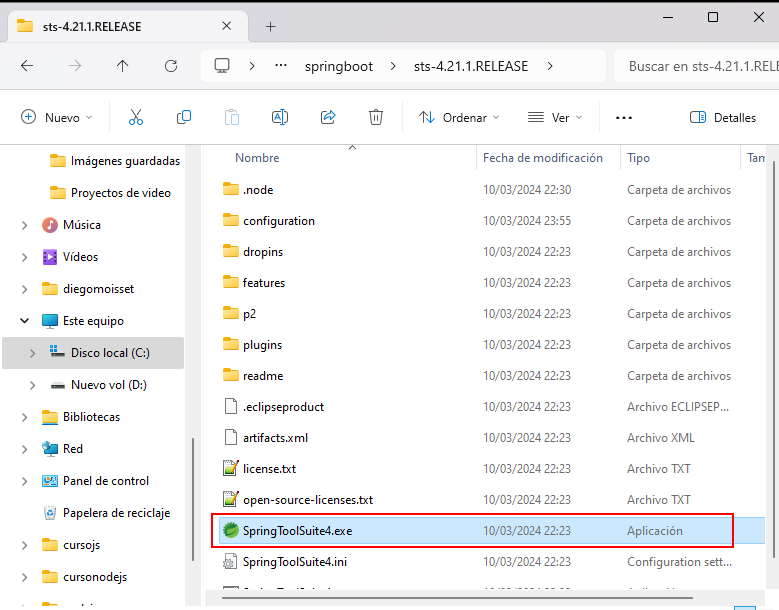
Task: Refresh the current folder view
Action: pyautogui.click(x=171, y=66)
